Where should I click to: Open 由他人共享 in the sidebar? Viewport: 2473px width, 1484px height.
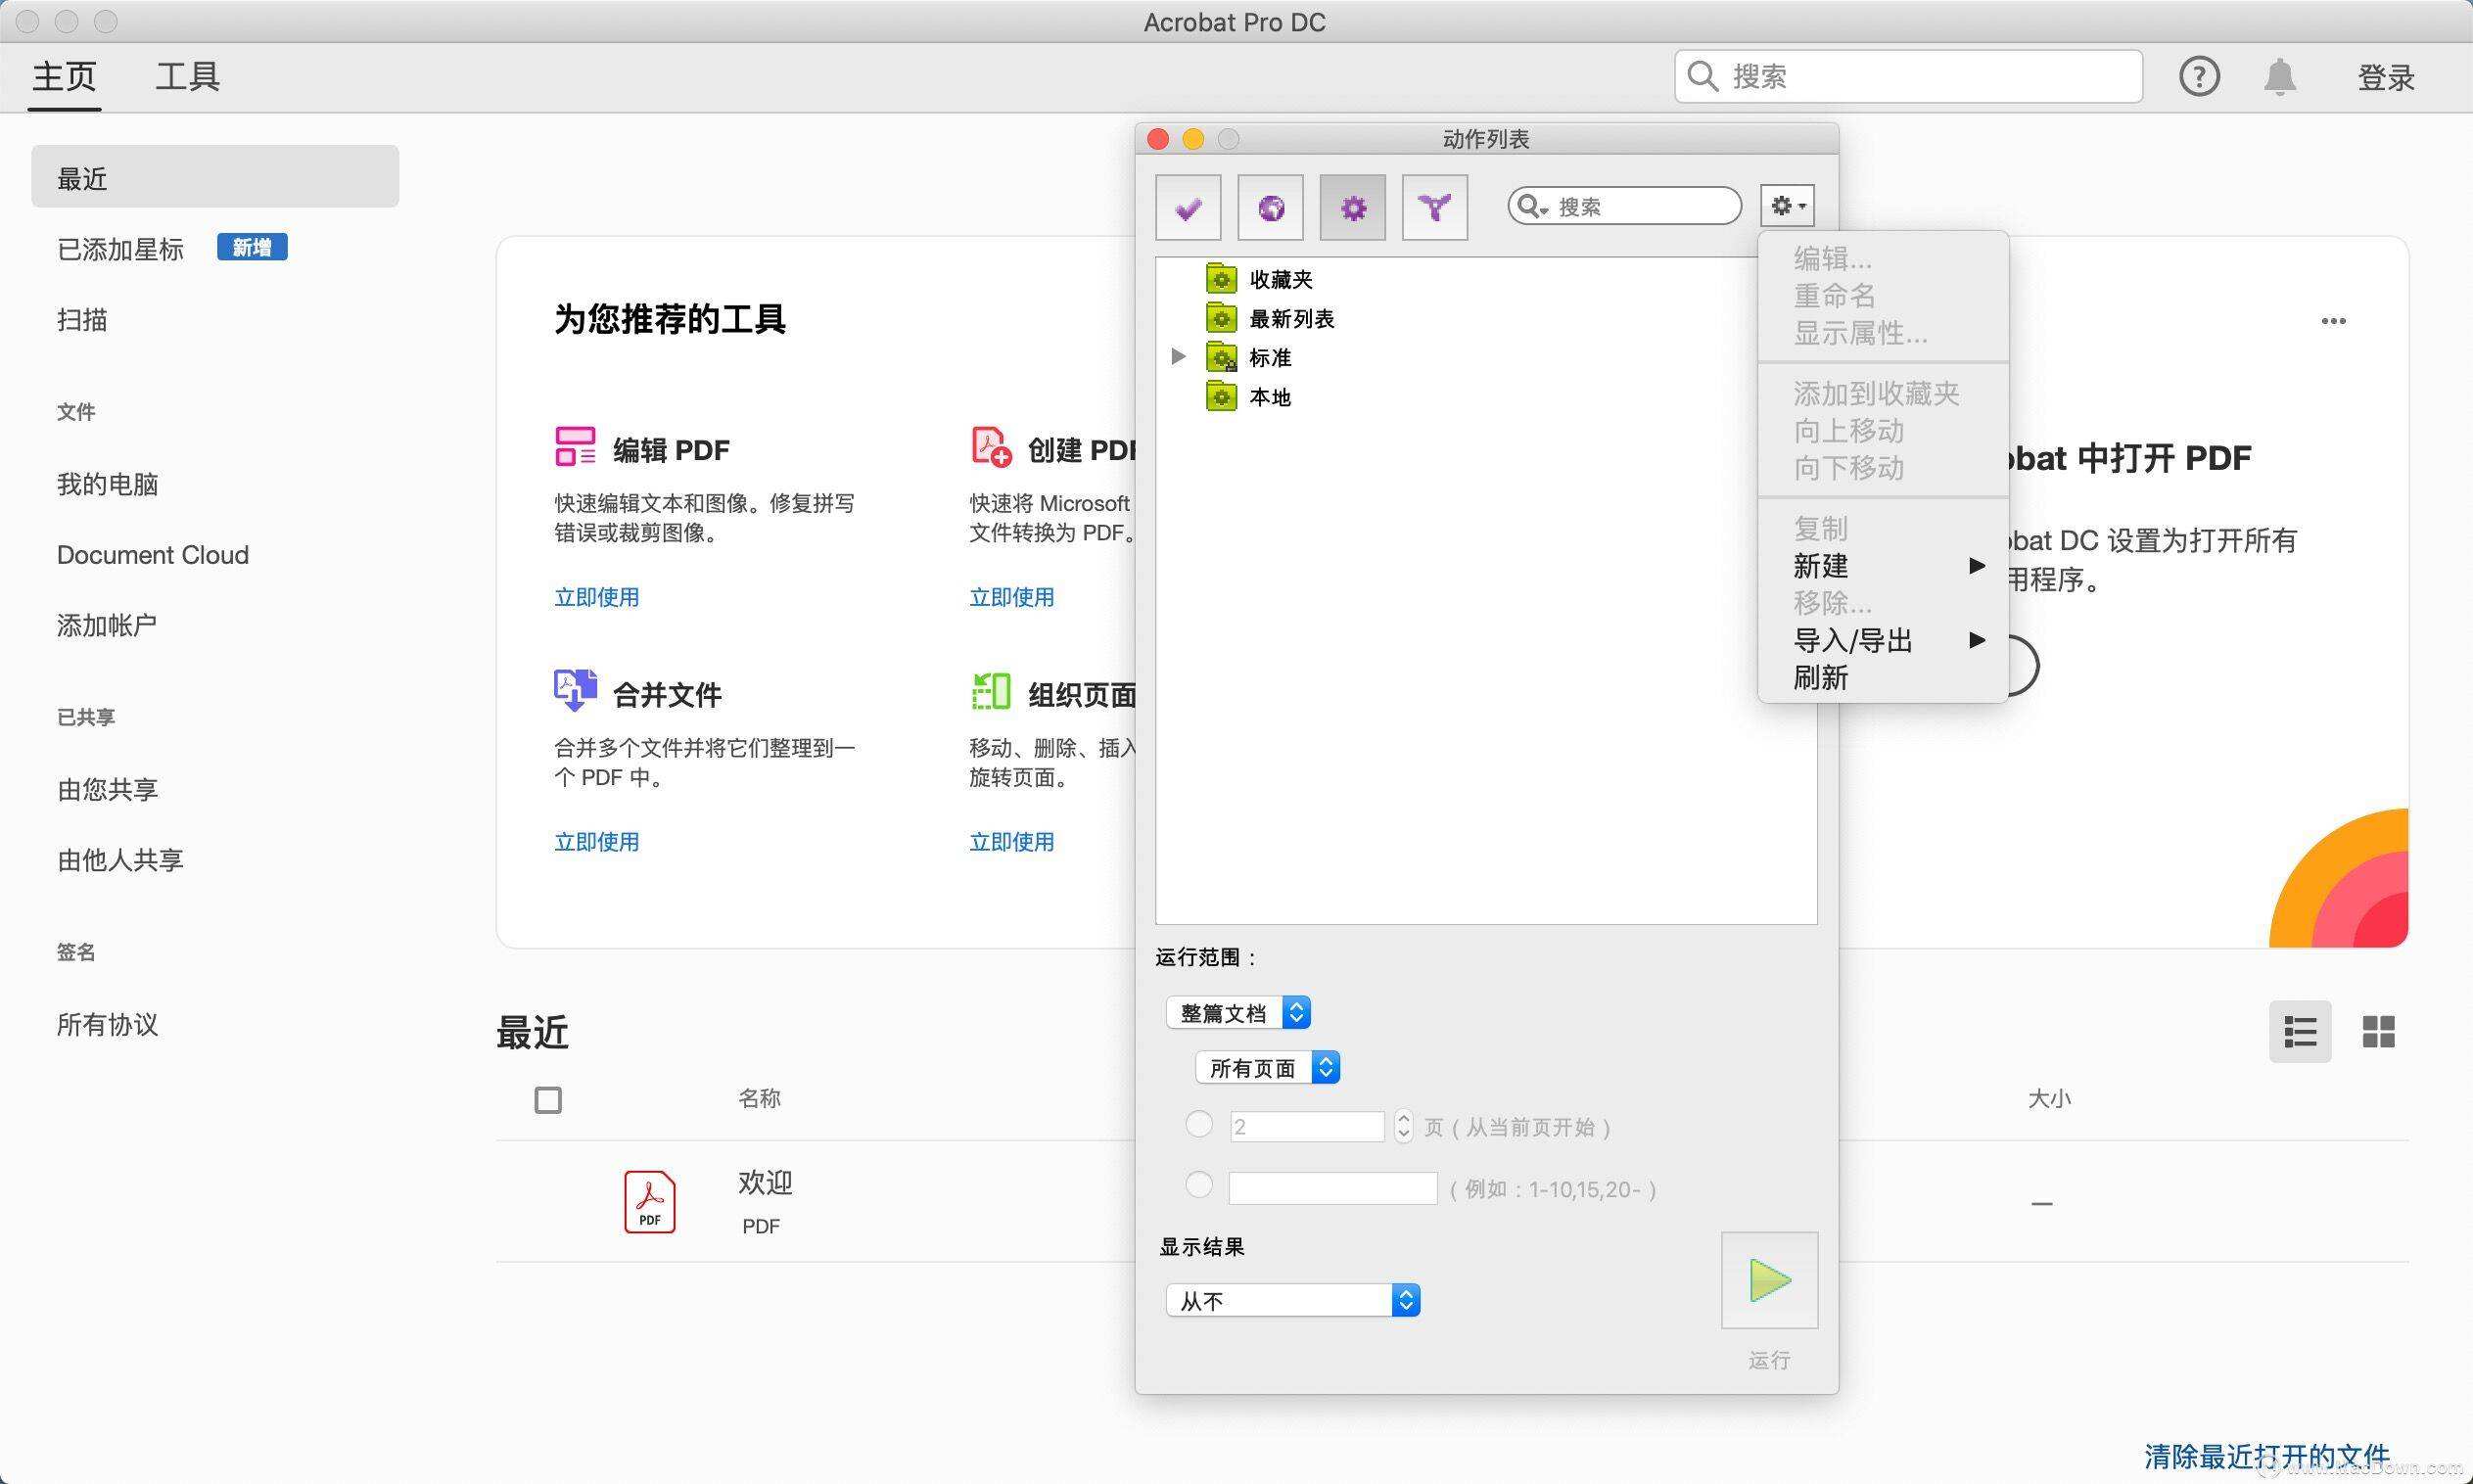tap(120, 861)
